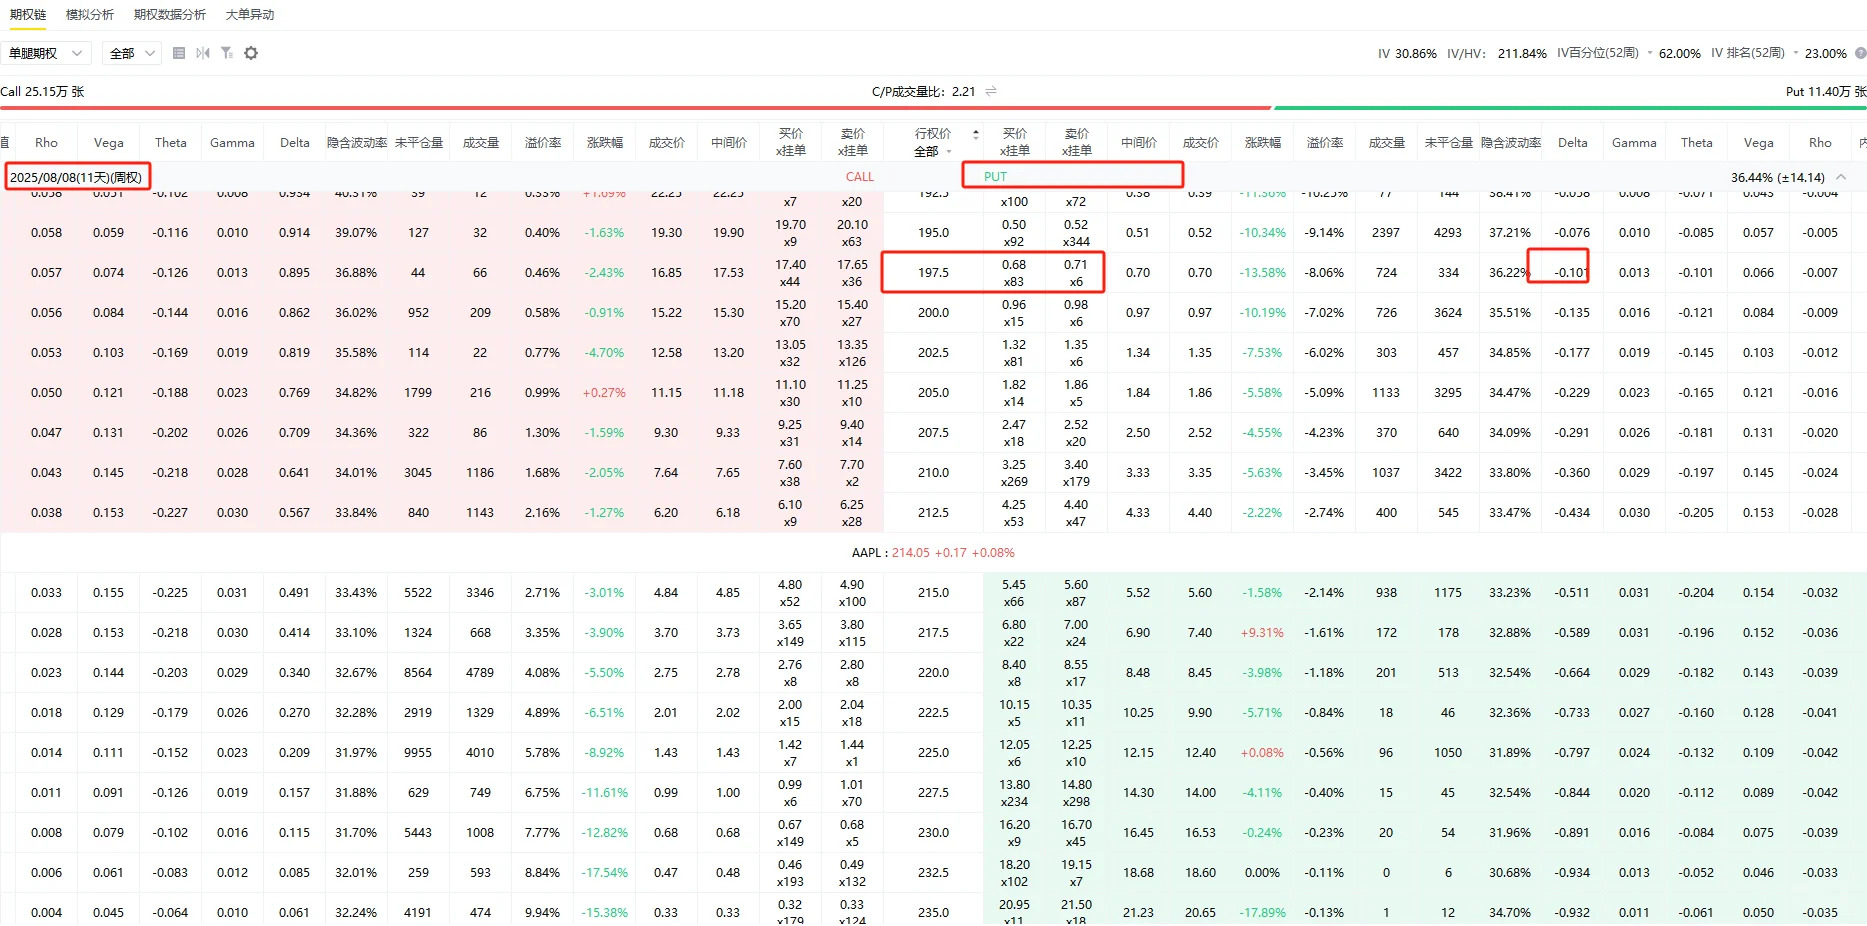Screen dimensions: 1867x926
Task: Open the 期权数据分析 tab
Action: (x=170, y=14)
